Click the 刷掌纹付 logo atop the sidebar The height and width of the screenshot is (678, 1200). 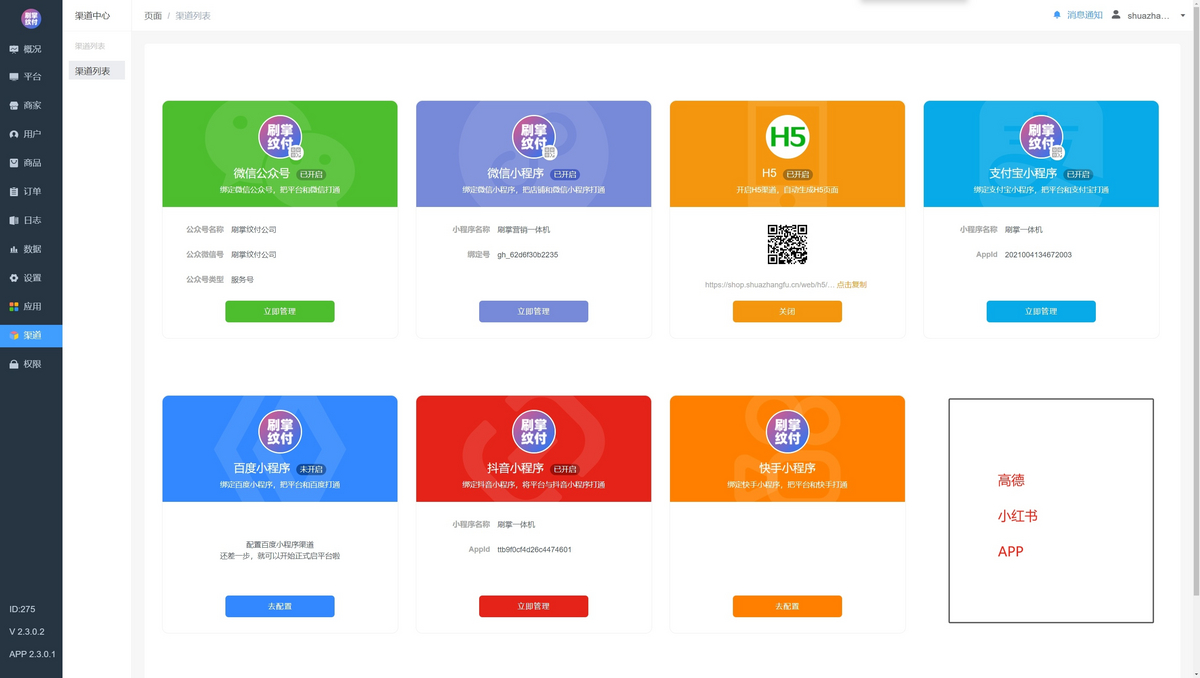coord(31,18)
